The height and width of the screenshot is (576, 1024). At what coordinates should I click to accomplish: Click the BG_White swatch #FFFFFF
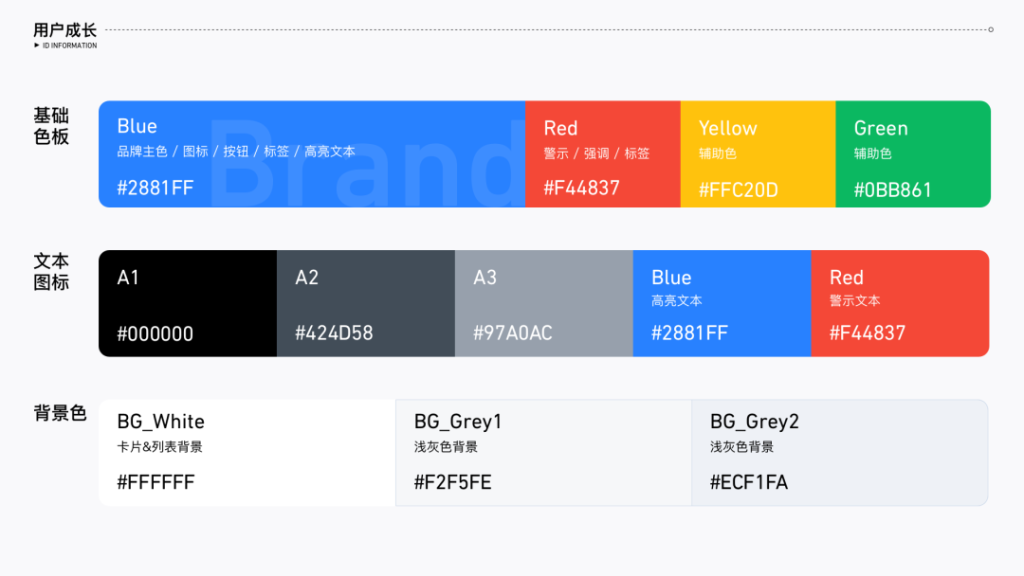[x=247, y=453]
